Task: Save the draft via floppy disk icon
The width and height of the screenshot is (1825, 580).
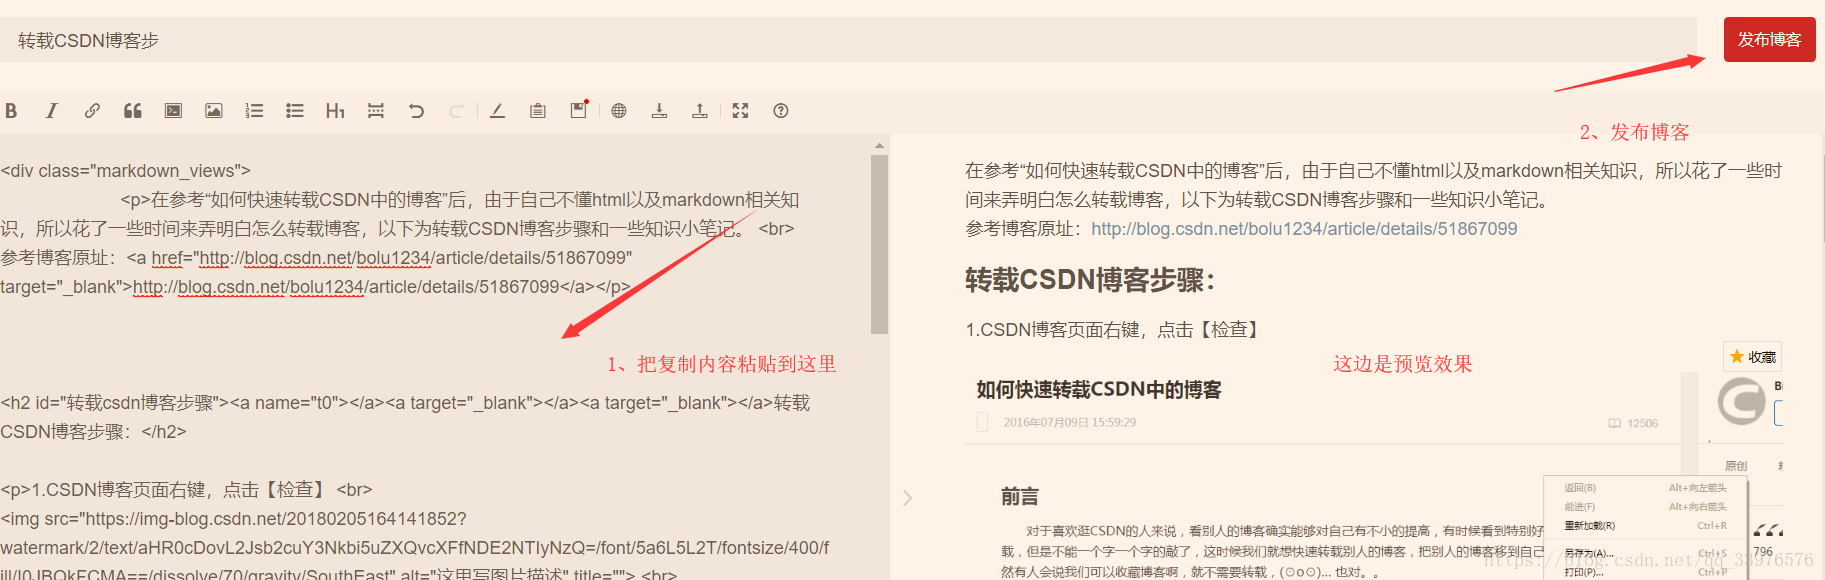Action: tap(578, 110)
